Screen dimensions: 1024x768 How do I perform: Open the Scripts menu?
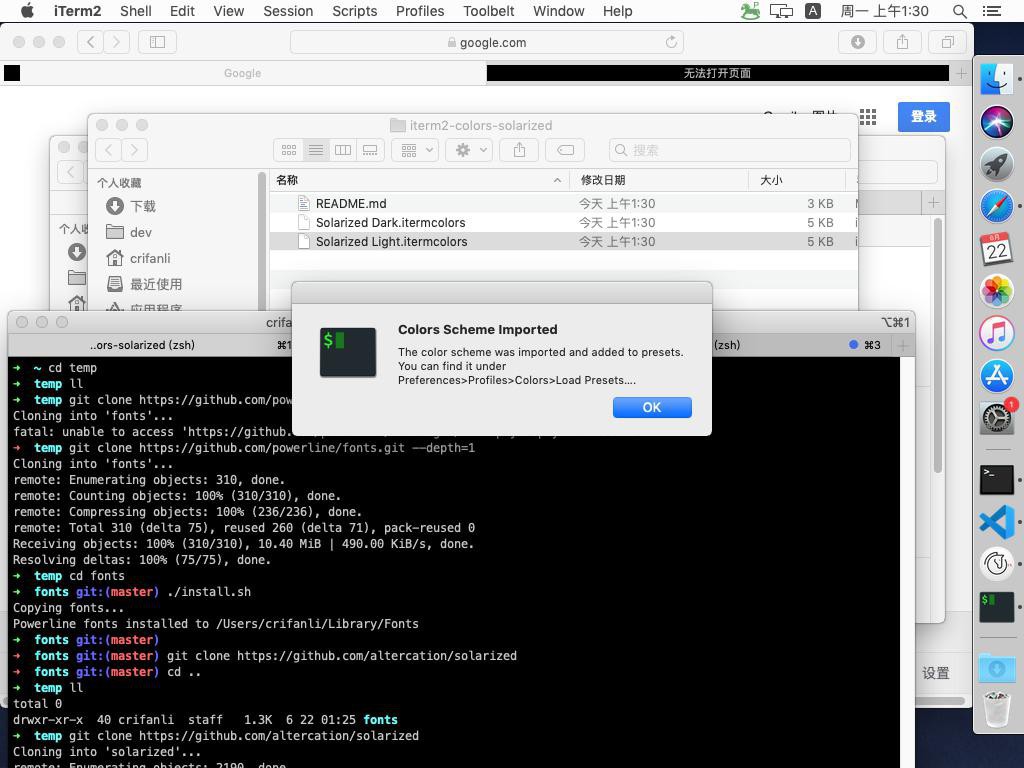355,11
